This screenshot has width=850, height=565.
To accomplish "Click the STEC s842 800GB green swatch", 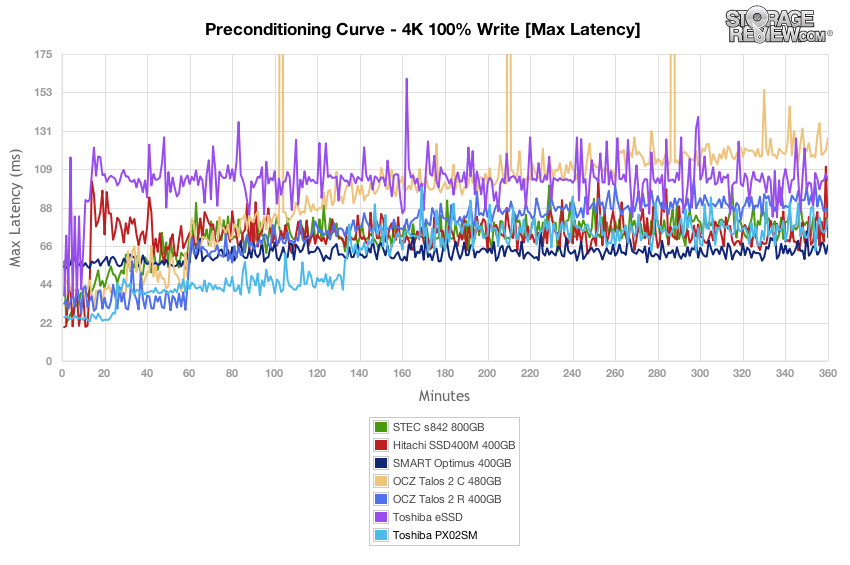I will (x=381, y=427).
